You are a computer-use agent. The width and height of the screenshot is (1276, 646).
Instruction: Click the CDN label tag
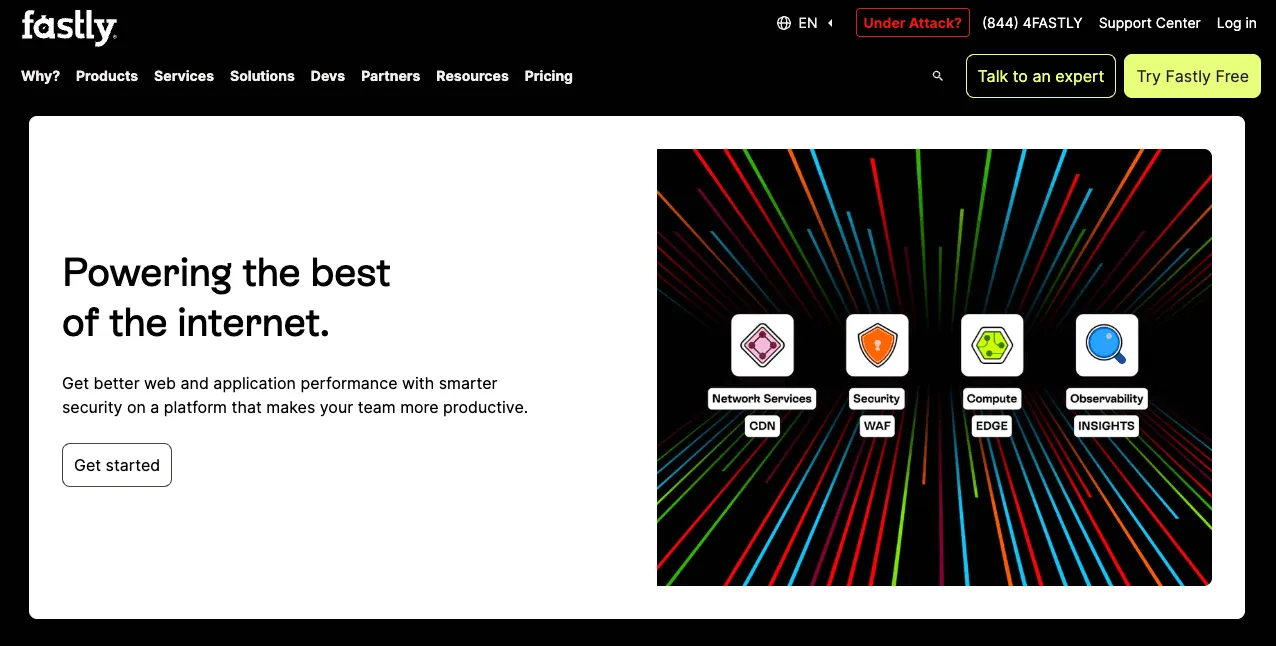coord(762,426)
